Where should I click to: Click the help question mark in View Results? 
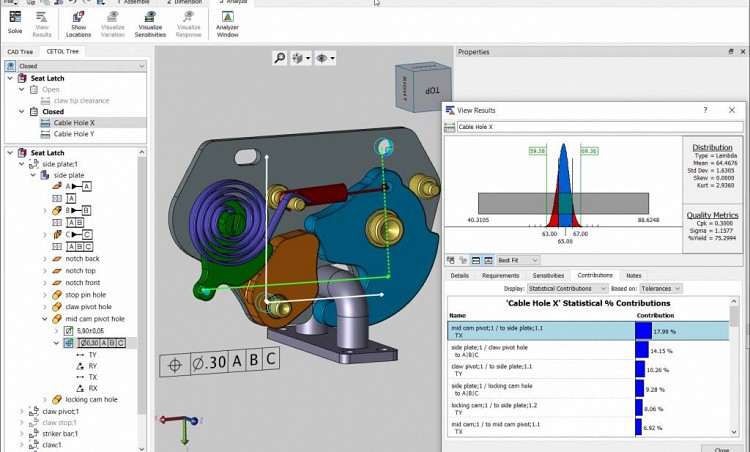pyautogui.click(x=705, y=110)
